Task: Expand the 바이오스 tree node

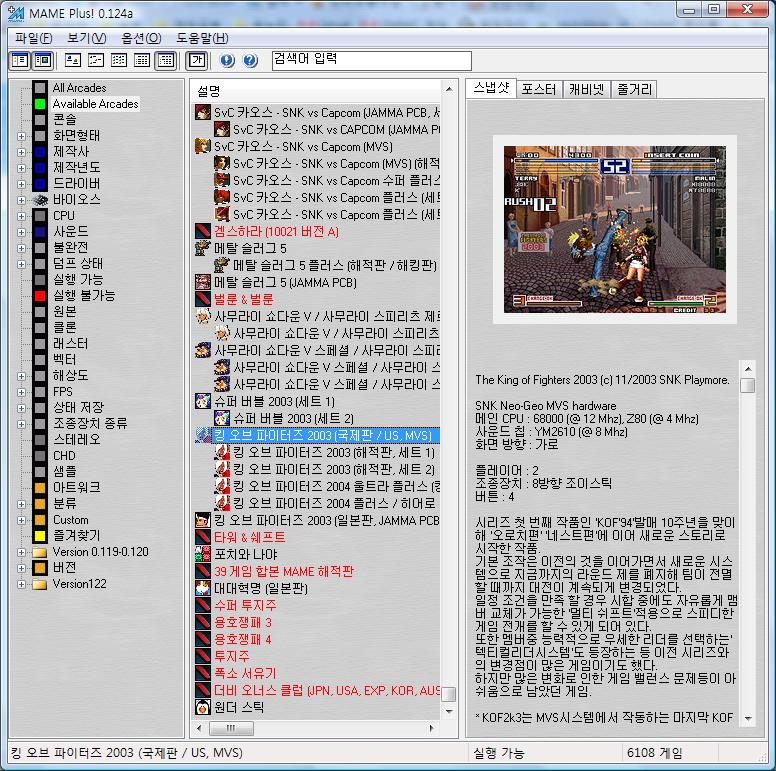Action: tap(21, 200)
